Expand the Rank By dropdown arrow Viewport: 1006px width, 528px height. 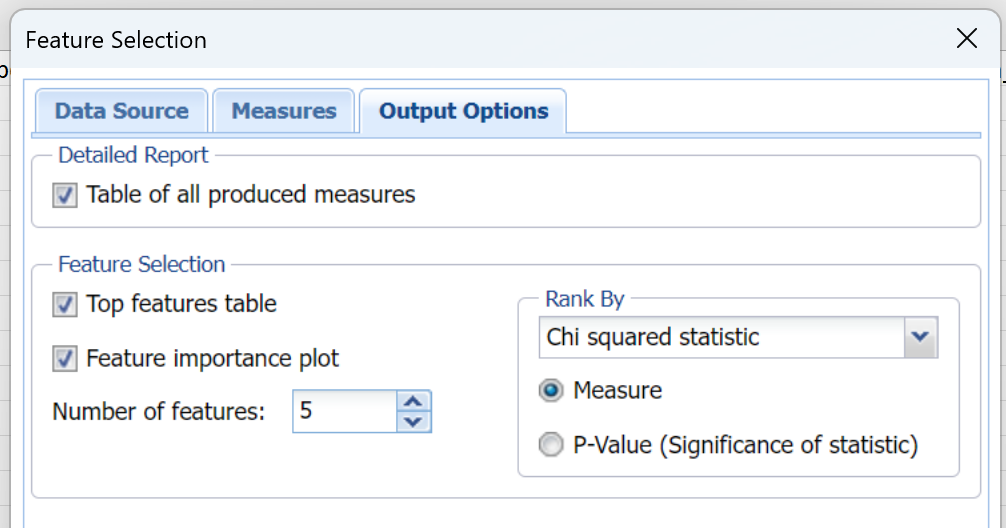(x=920, y=337)
